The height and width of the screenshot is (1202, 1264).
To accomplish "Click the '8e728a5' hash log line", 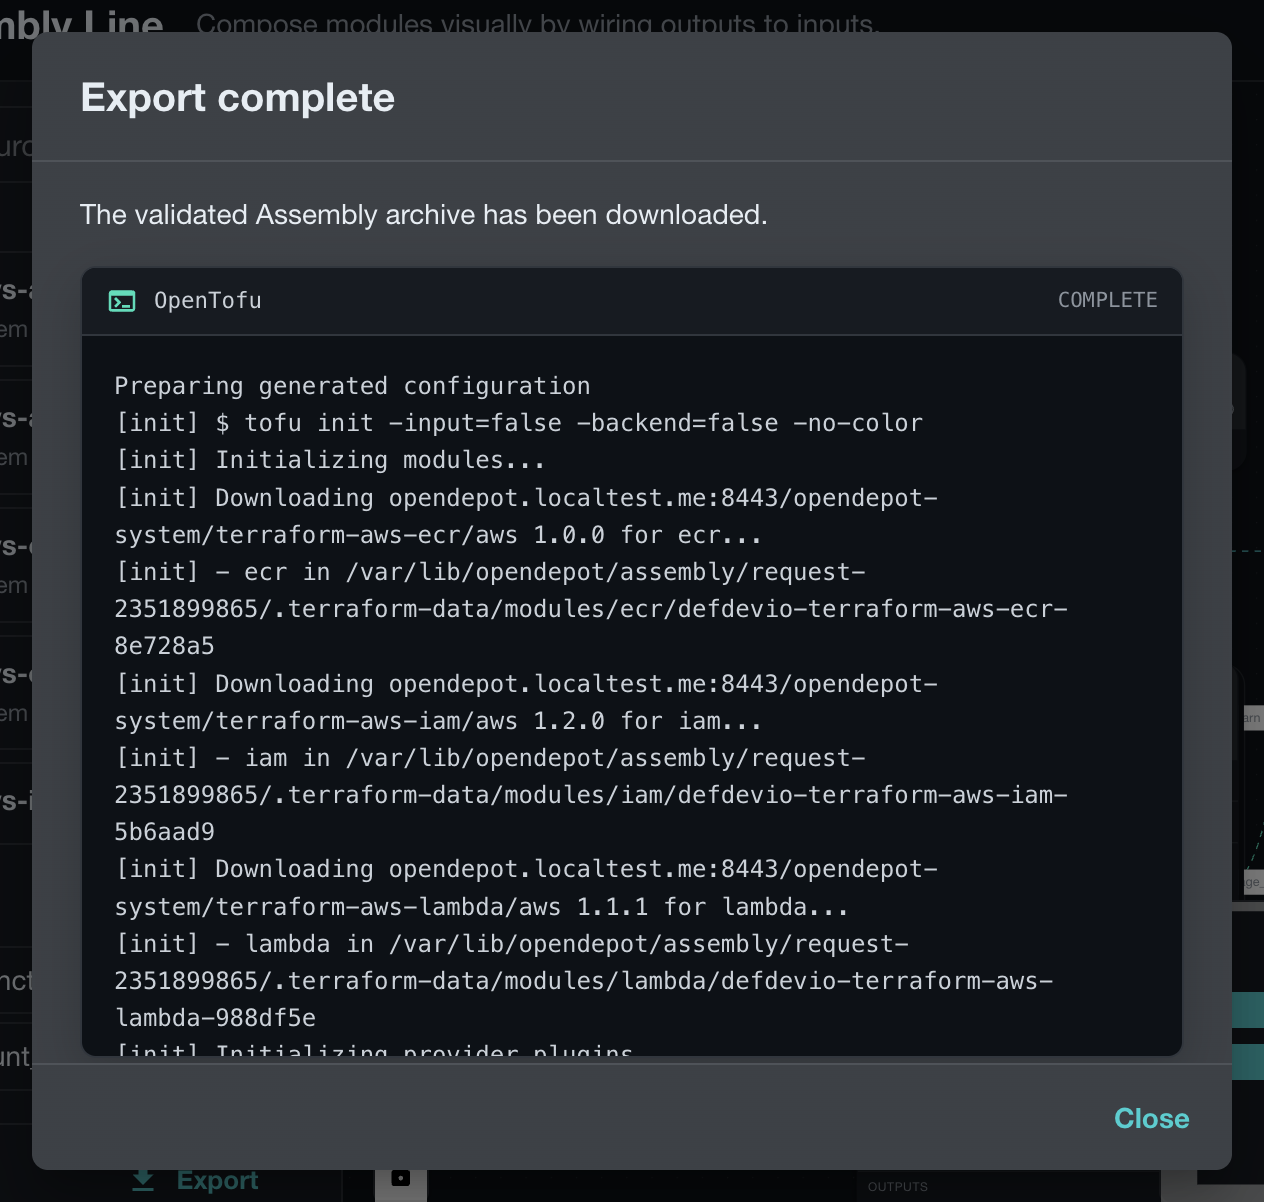I will (x=165, y=646).
